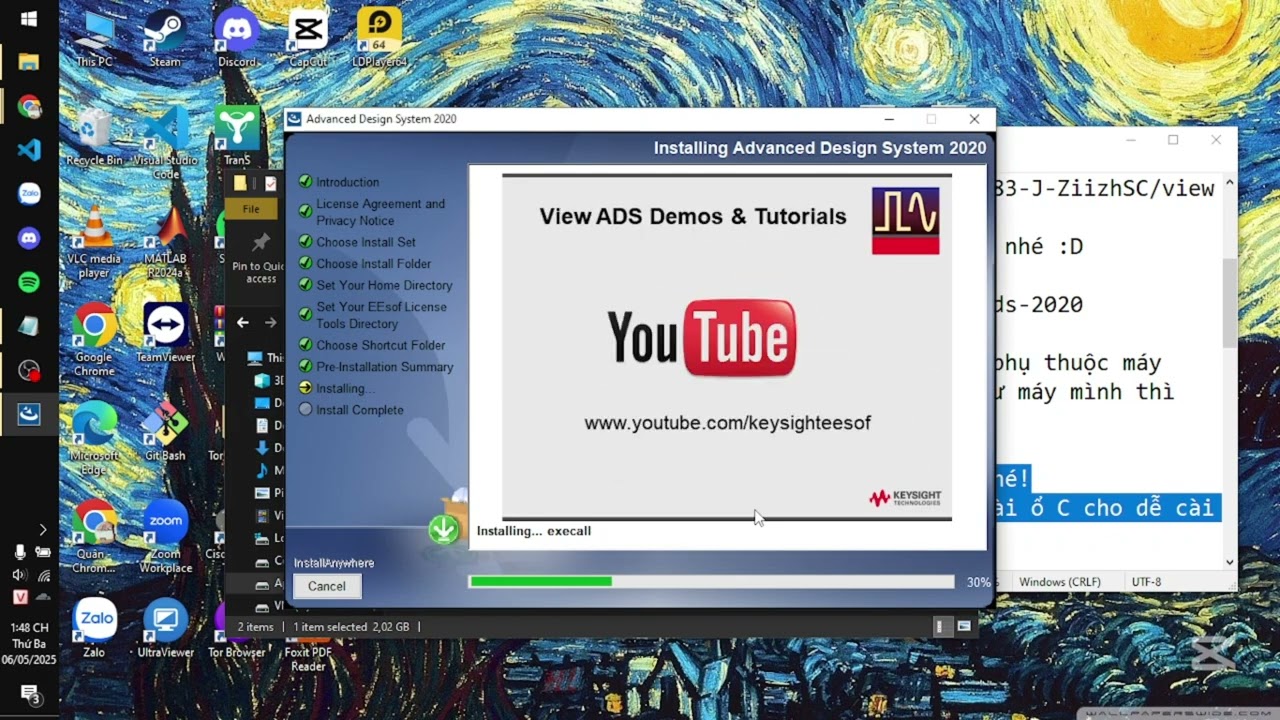This screenshot has height=720, width=1280.
Task: Click UTF-8 in Notepad status bar
Action: 1146,582
